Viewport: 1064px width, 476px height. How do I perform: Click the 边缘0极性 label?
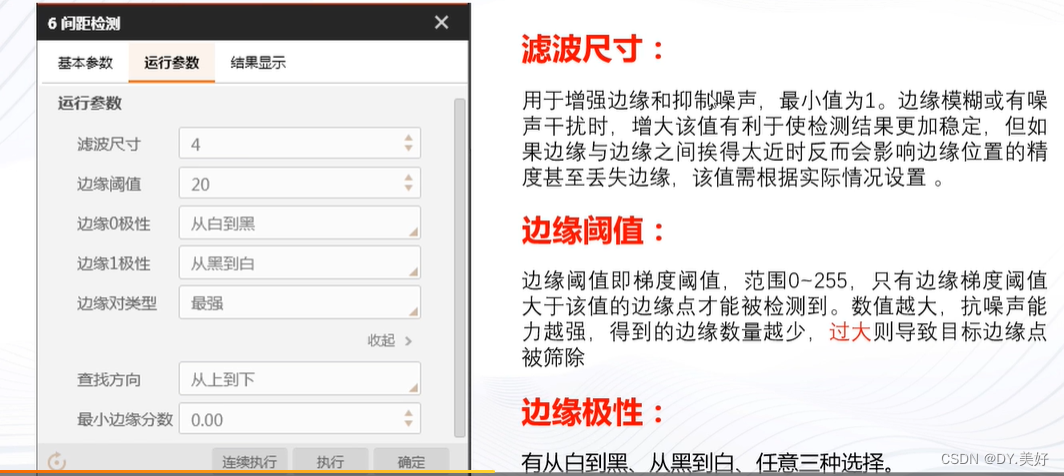113,223
